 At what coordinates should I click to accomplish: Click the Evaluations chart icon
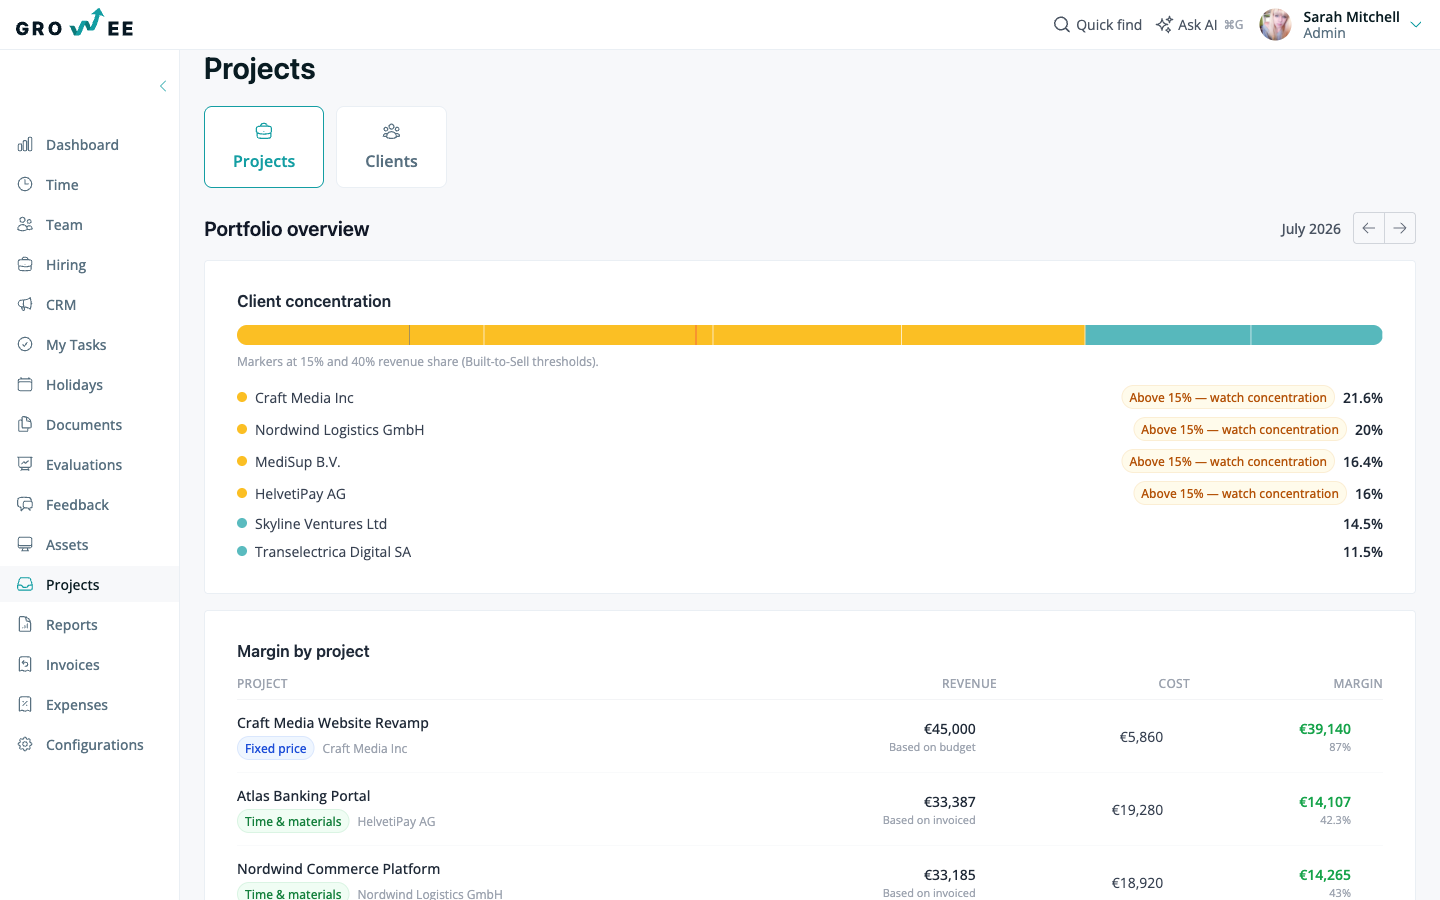25,465
